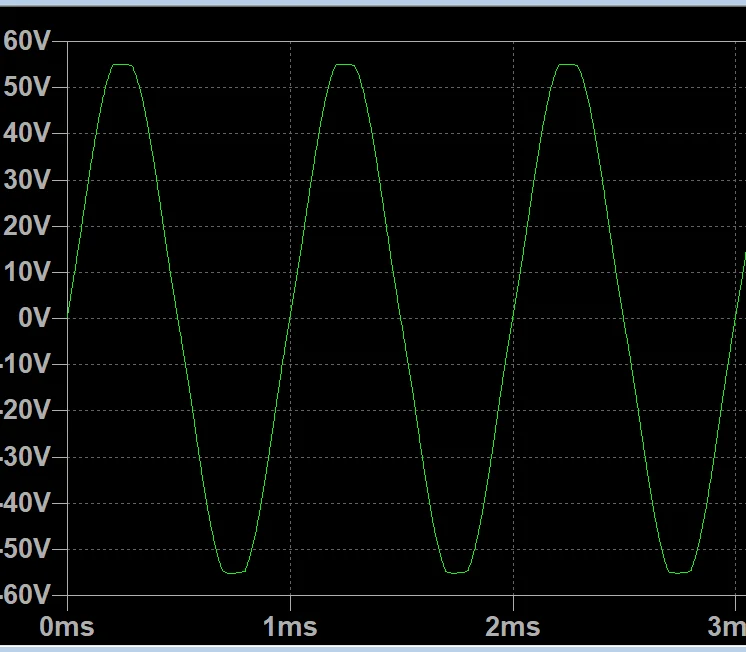Click the -60V label at axis bottom
746x652 pixels.
[24, 595]
